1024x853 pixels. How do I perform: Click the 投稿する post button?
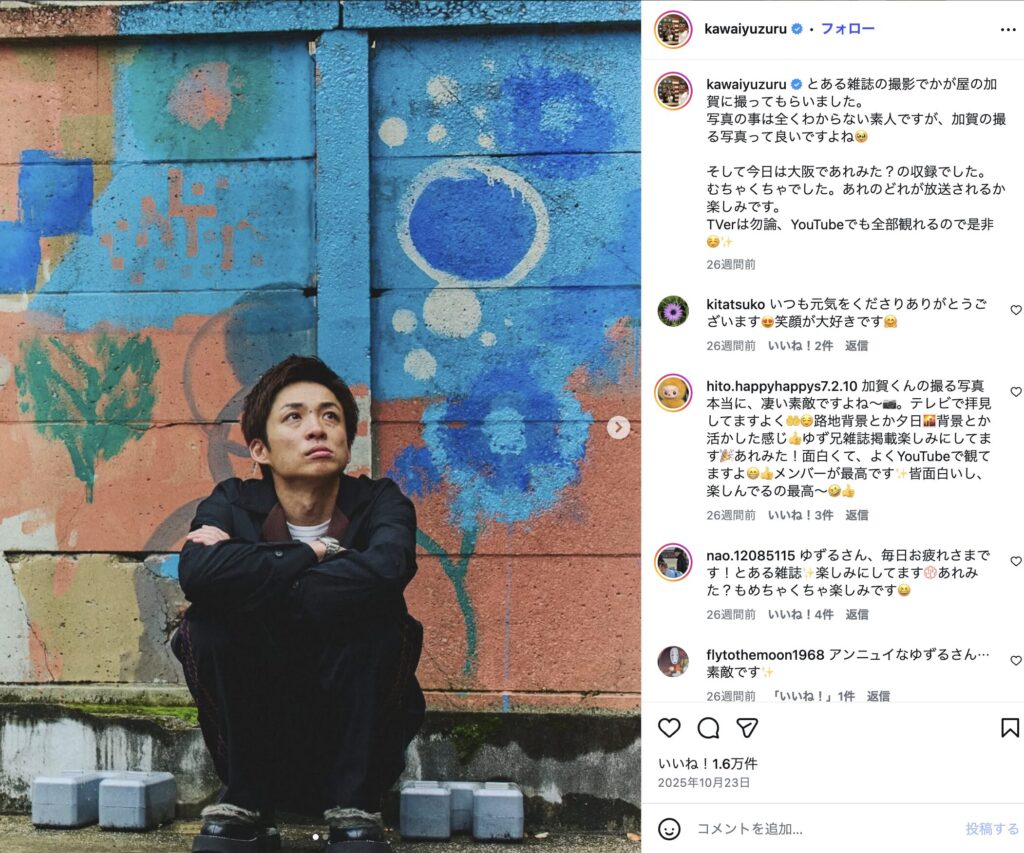[992, 829]
